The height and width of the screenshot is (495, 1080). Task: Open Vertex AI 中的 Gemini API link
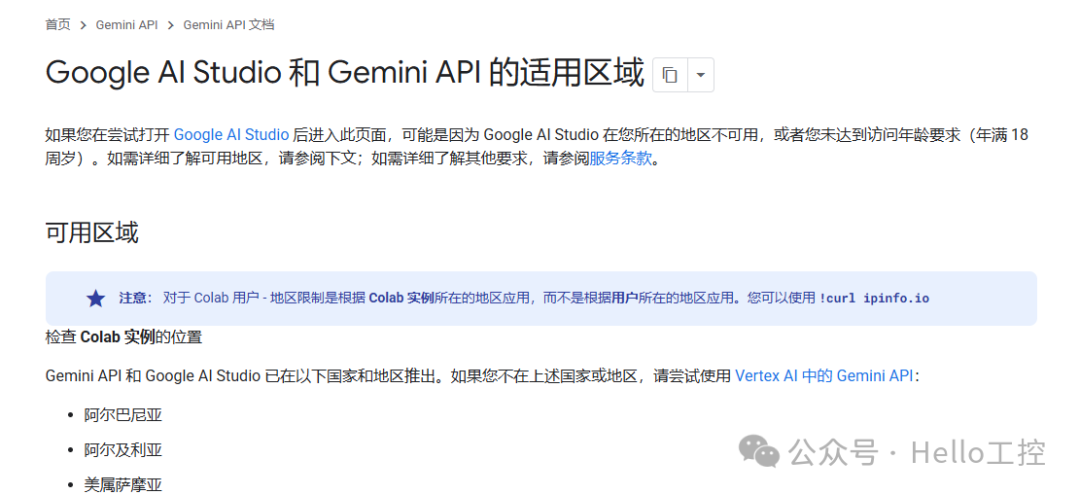pos(824,376)
